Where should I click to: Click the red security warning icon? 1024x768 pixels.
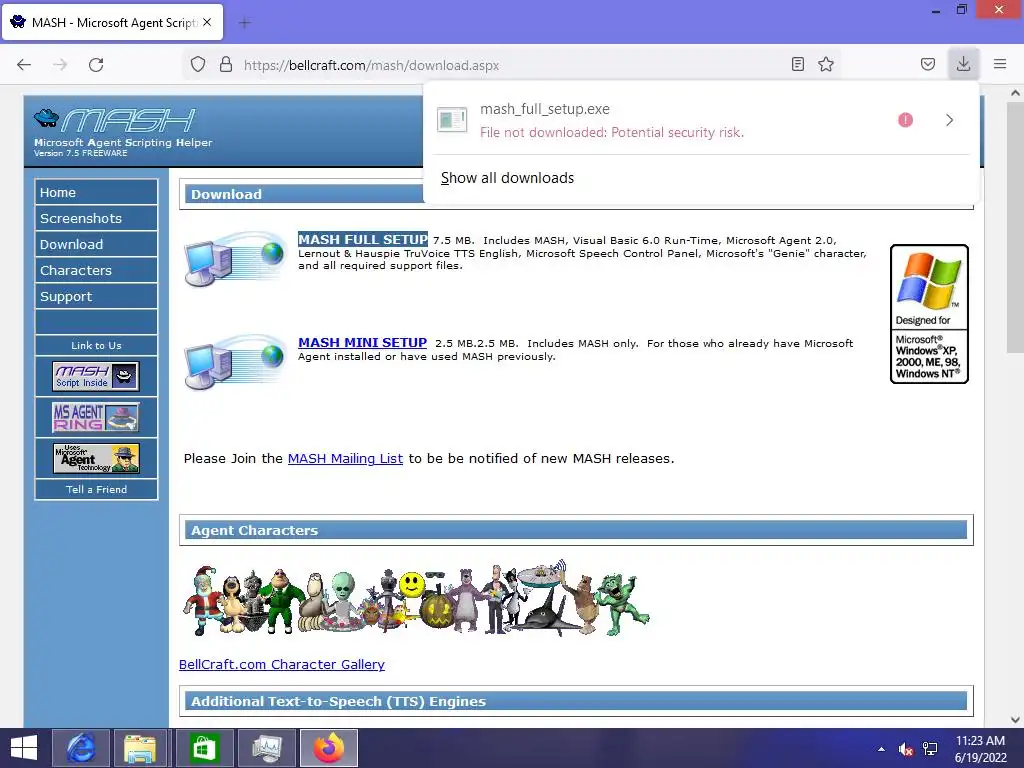pos(905,120)
